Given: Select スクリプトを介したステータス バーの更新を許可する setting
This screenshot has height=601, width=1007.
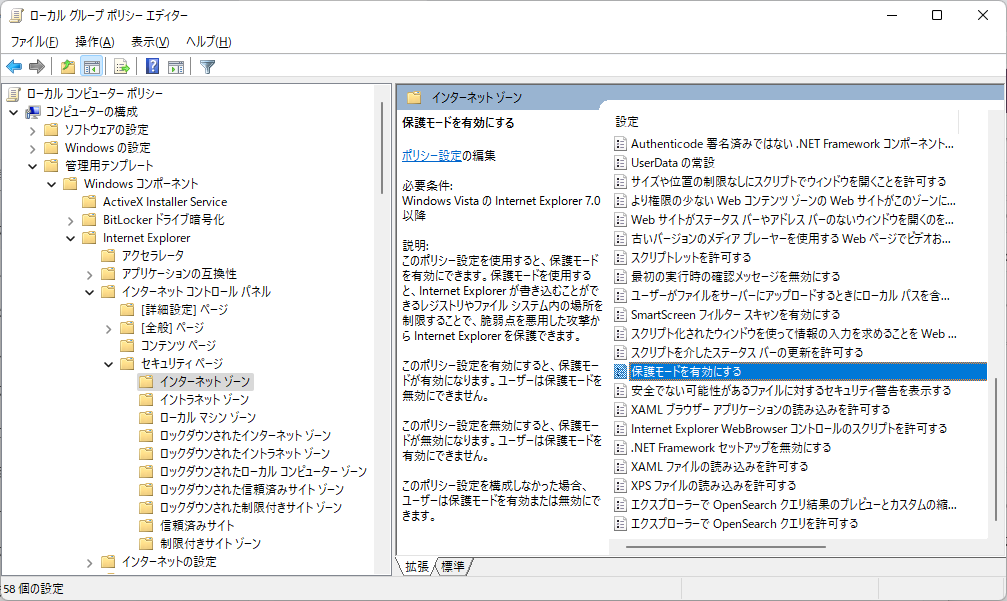Looking at the screenshot, I should [747, 353].
